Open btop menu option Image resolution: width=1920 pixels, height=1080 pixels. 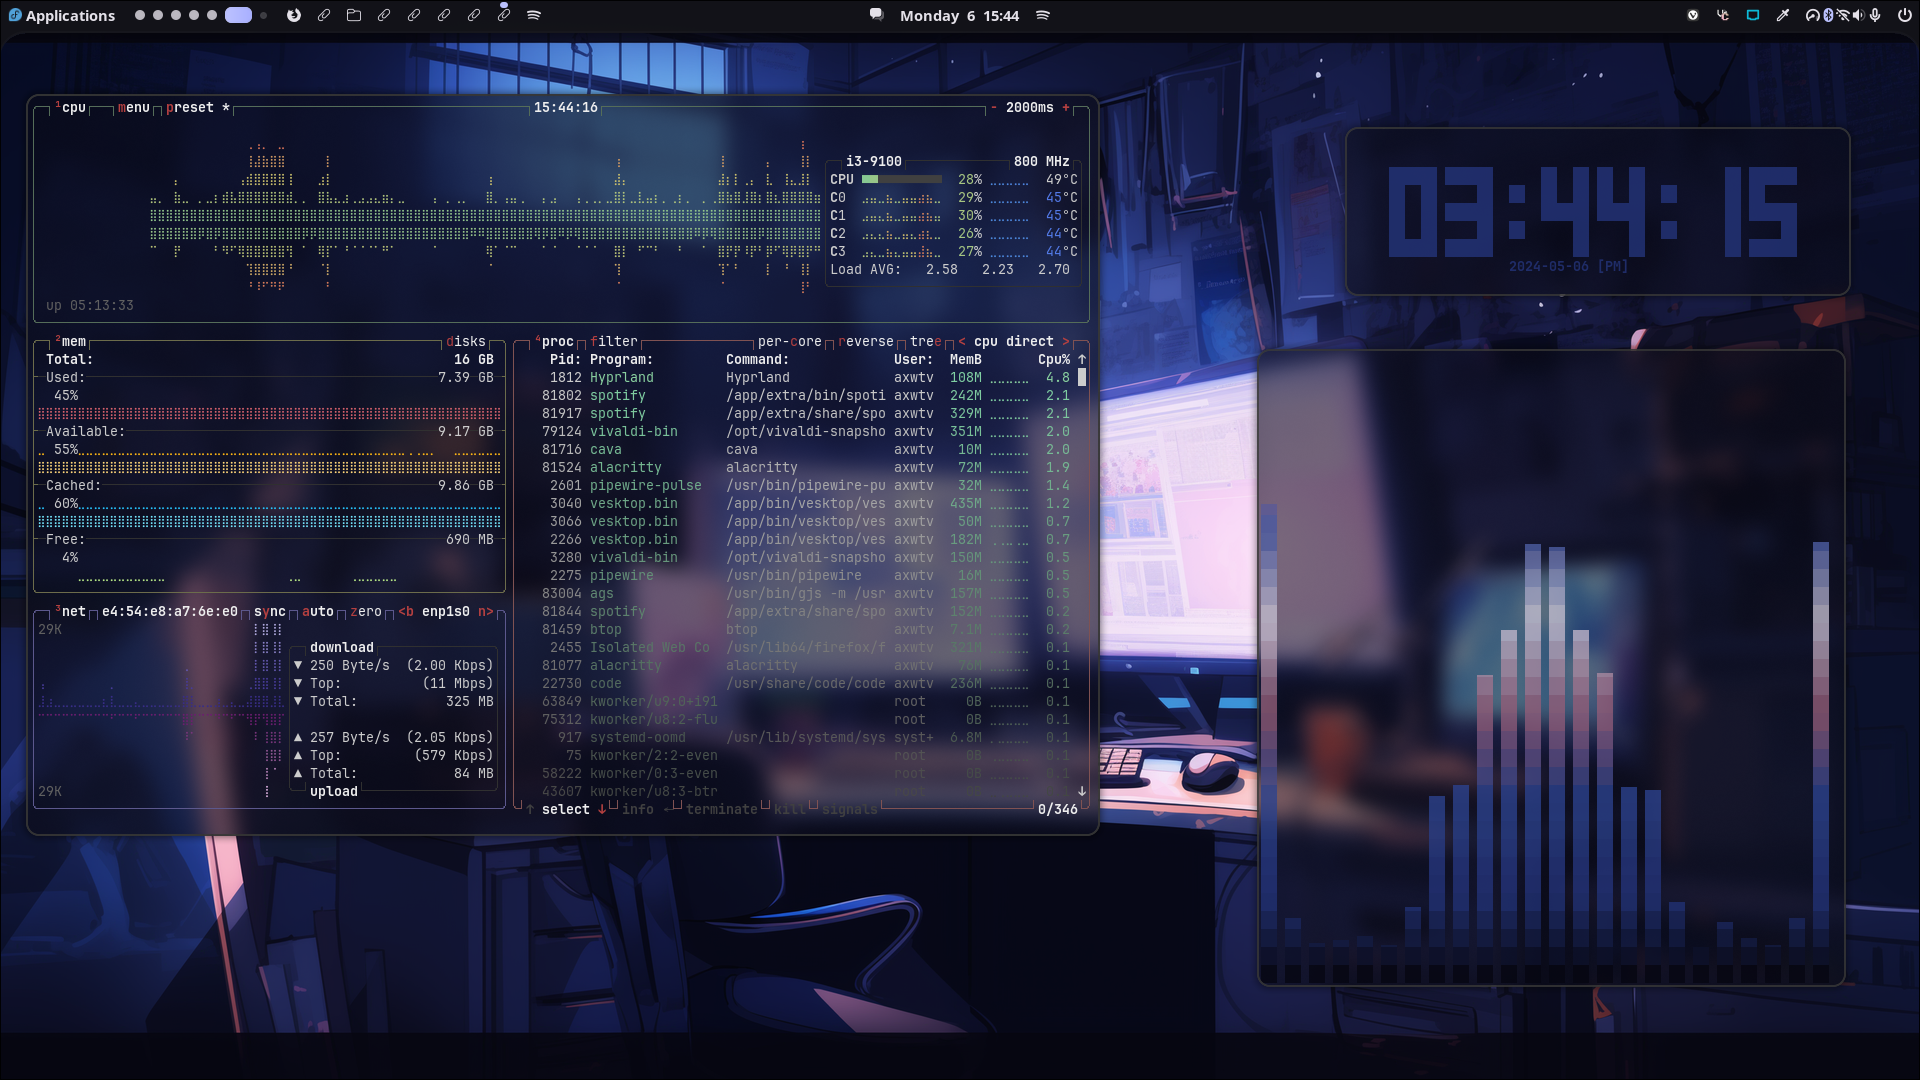(x=134, y=107)
